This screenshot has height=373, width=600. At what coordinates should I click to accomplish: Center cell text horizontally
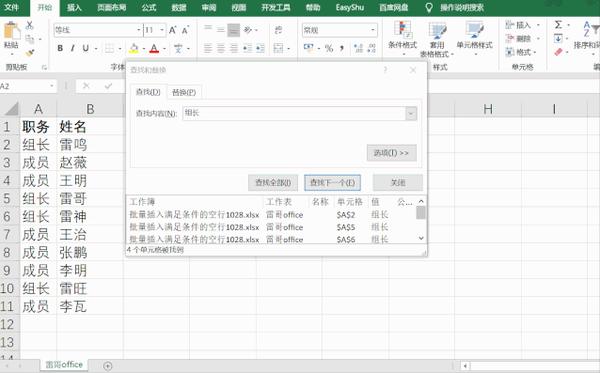pyautogui.click(x=221, y=48)
